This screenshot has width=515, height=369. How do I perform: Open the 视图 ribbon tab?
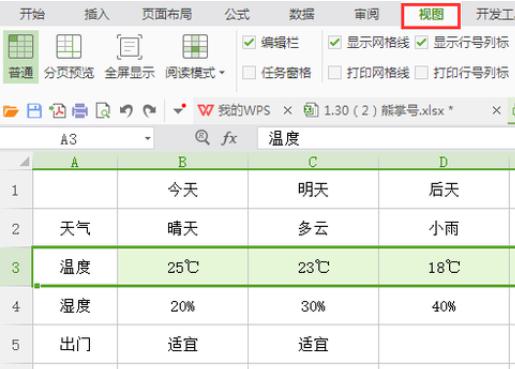point(431,15)
